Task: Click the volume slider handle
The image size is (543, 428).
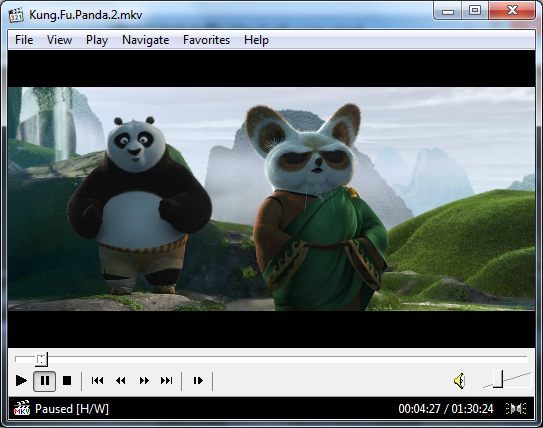Action: pyautogui.click(x=498, y=379)
